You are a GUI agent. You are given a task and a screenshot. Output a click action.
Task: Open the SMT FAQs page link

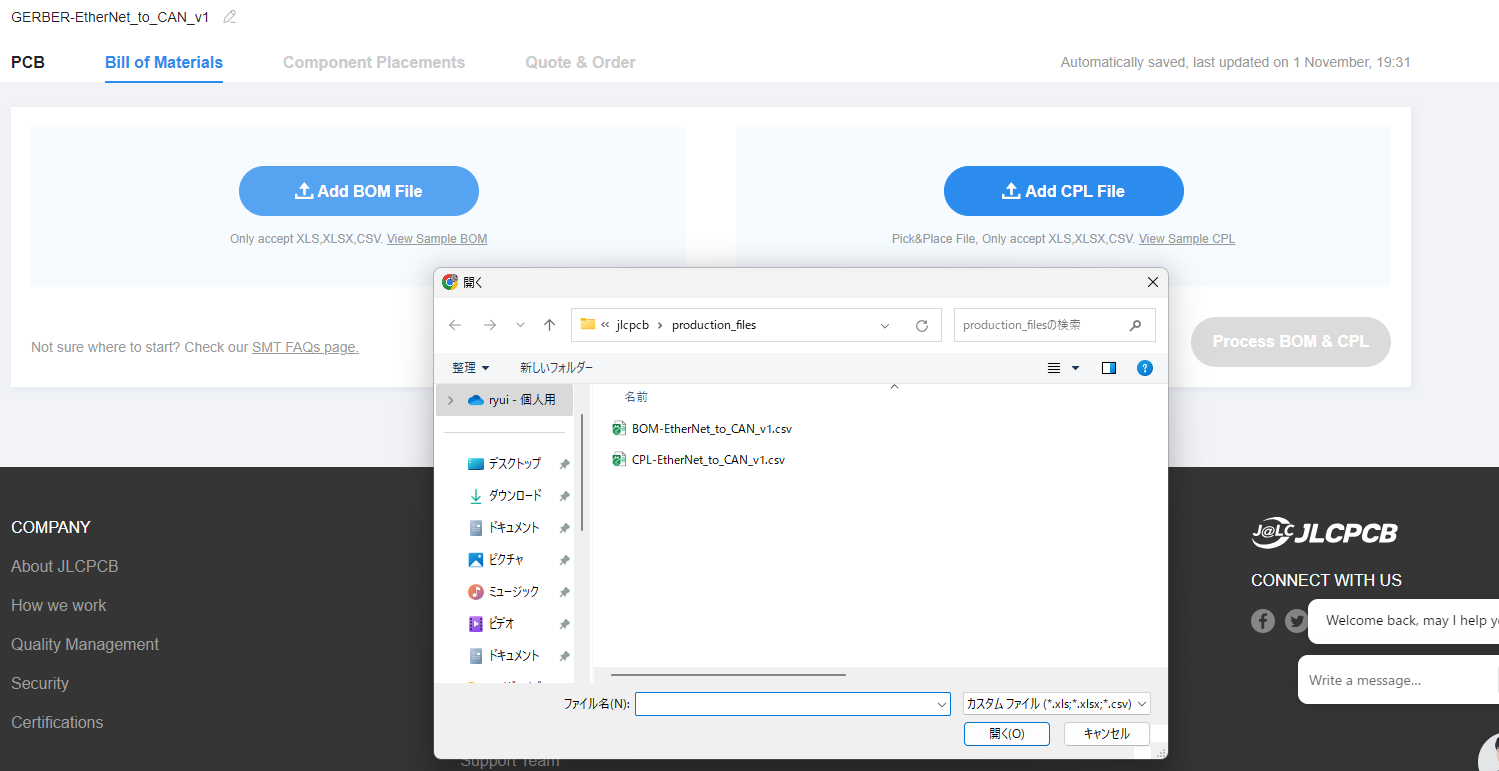tap(305, 347)
